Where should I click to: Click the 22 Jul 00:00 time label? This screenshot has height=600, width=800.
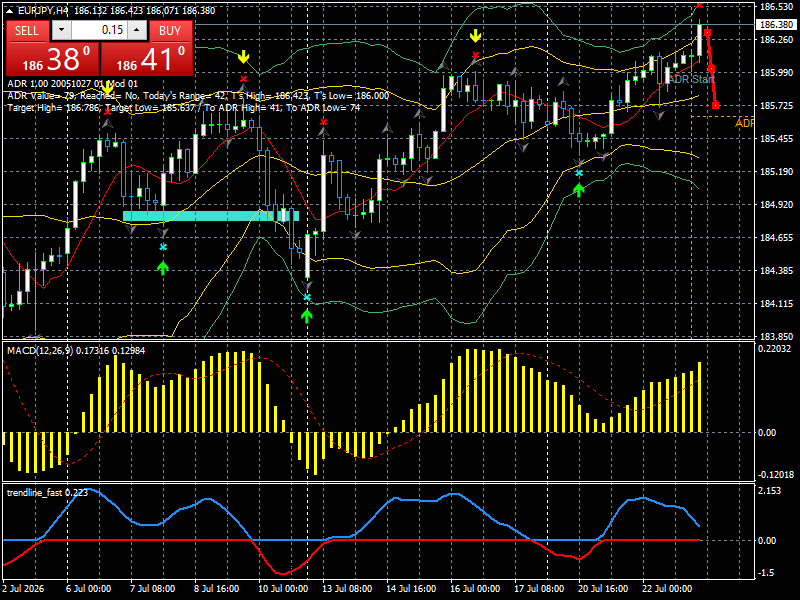click(x=667, y=588)
